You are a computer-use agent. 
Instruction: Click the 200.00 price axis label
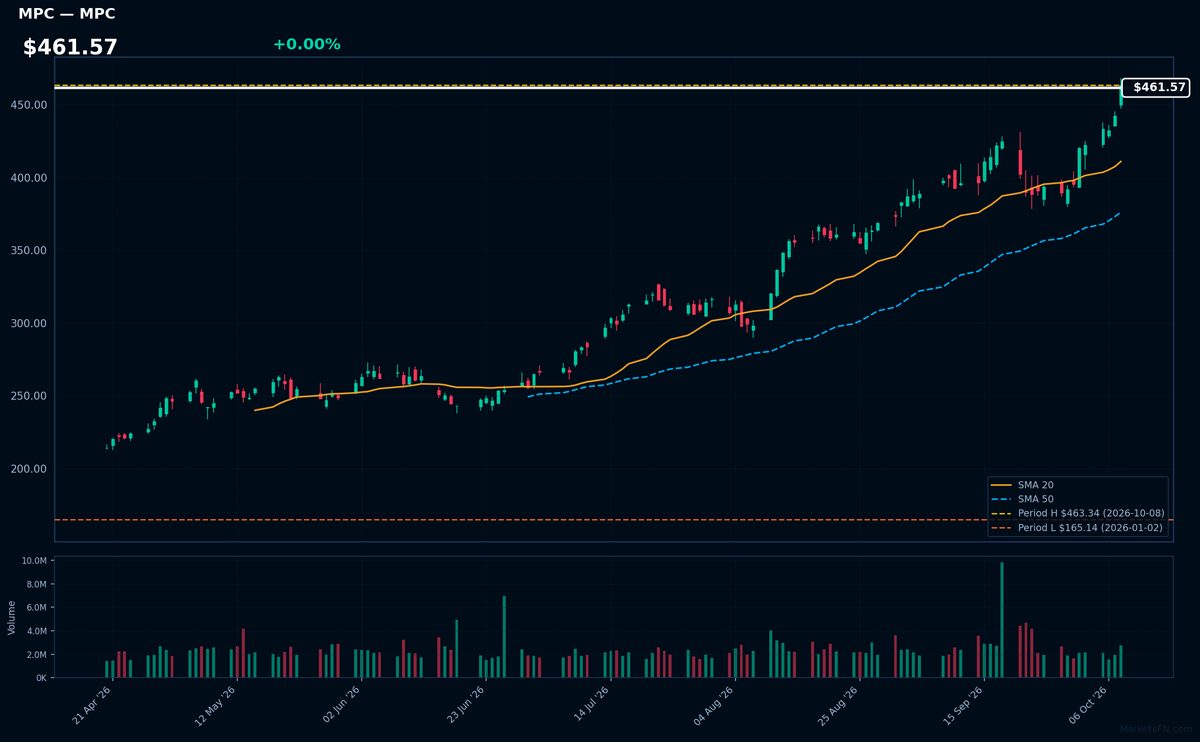point(29,469)
